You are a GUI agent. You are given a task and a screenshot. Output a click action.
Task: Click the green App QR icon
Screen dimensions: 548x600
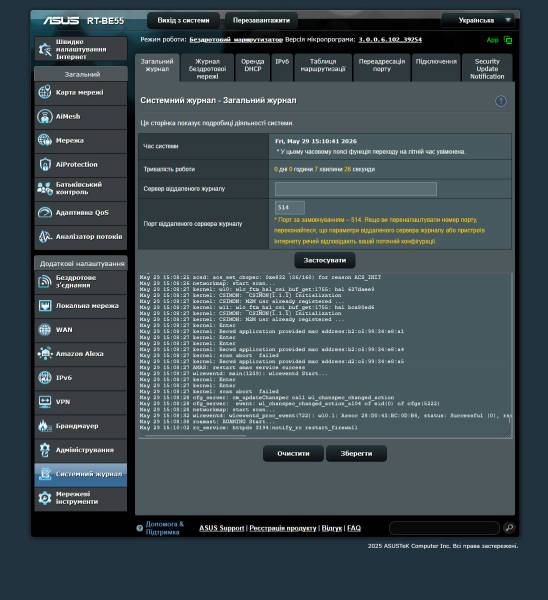[508, 40]
